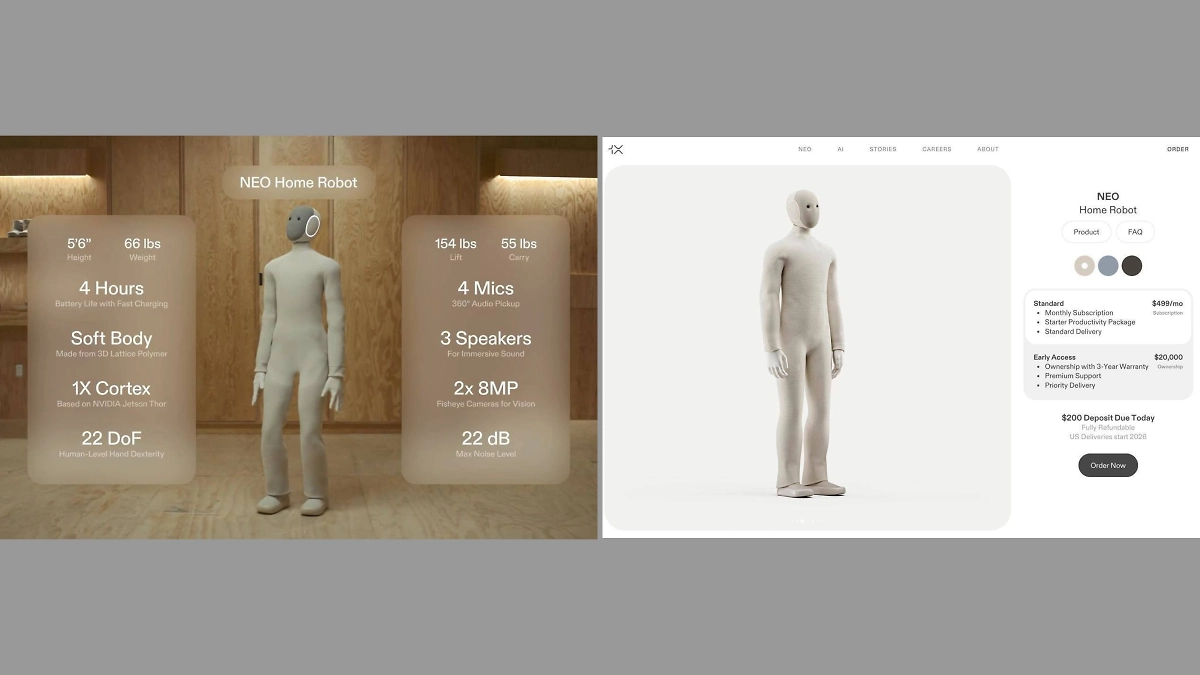Image resolution: width=1200 pixels, height=675 pixels.
Task: Click the 1X Cortex spec entry
Action: pyautogui.click(x=111, y=394)
